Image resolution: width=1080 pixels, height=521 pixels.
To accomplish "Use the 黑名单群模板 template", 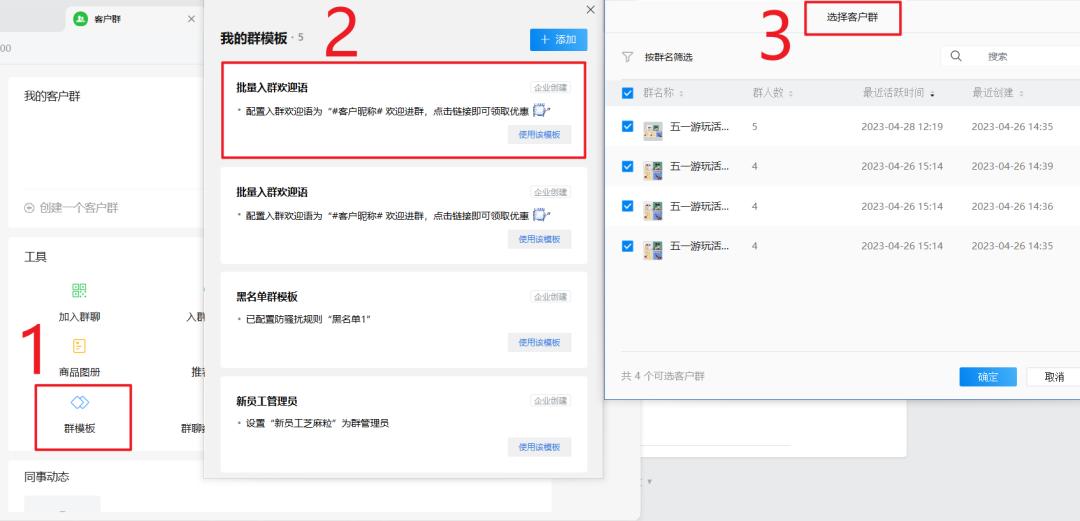I will 539,343.
